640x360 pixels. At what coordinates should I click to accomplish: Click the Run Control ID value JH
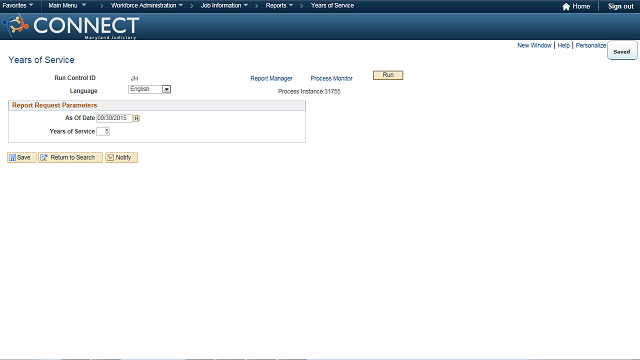[134, 78]
